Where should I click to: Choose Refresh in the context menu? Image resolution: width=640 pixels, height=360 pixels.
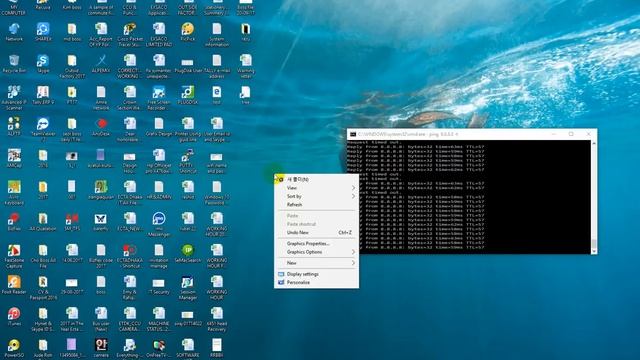click(317, 204)
